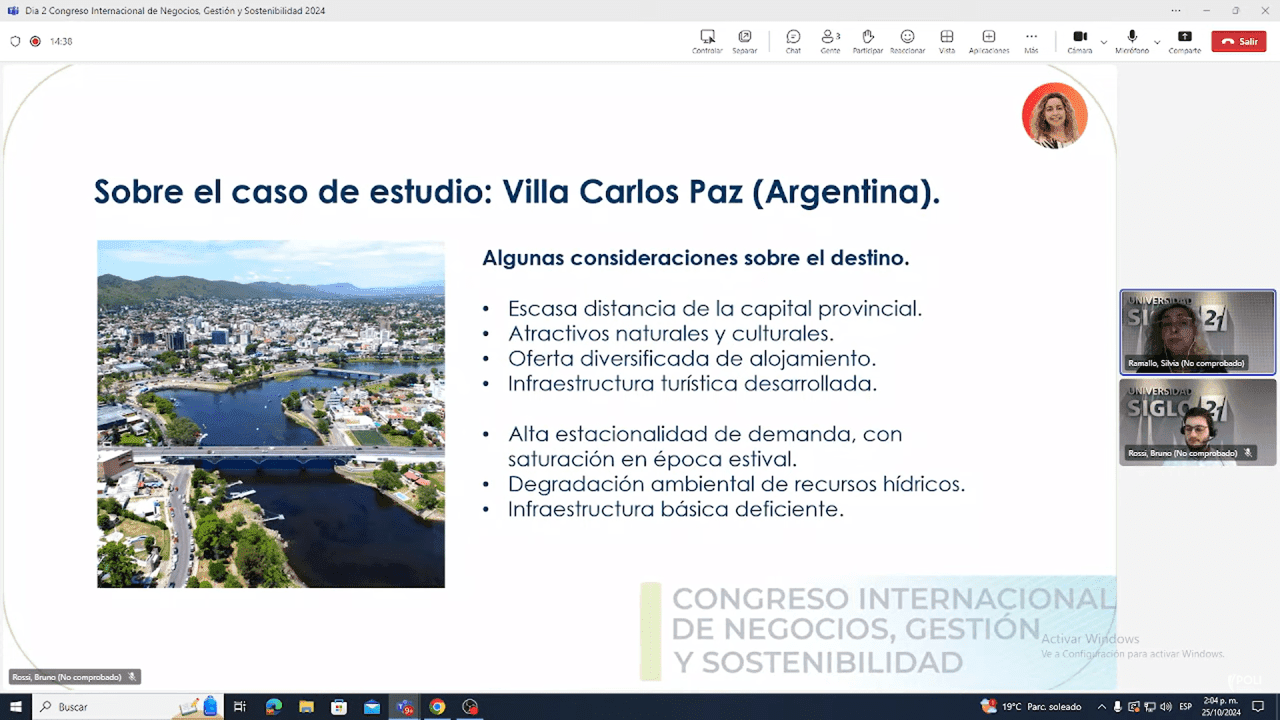Image resolution: width=1280 pixels, height=720 pixels.
Task: Toggle the Micrófono mute state
Action: tap(1132, 40)
